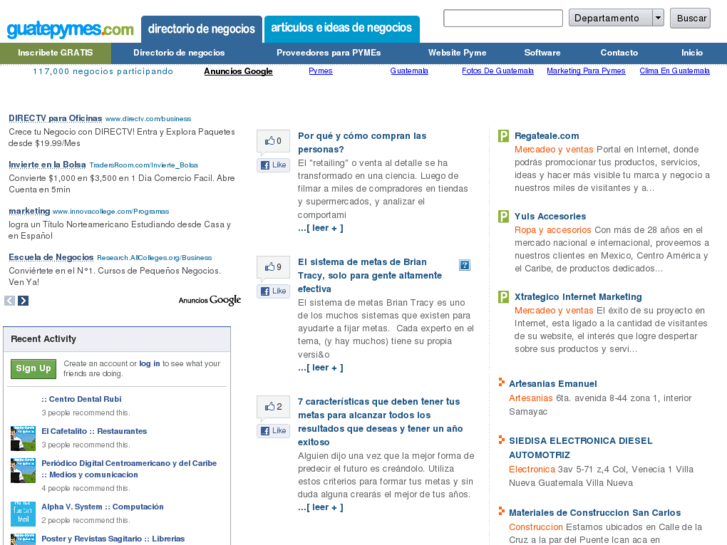Screen dimensions: 727x545
Task: Open the Regateale.com listing
Action: [547, 136]
